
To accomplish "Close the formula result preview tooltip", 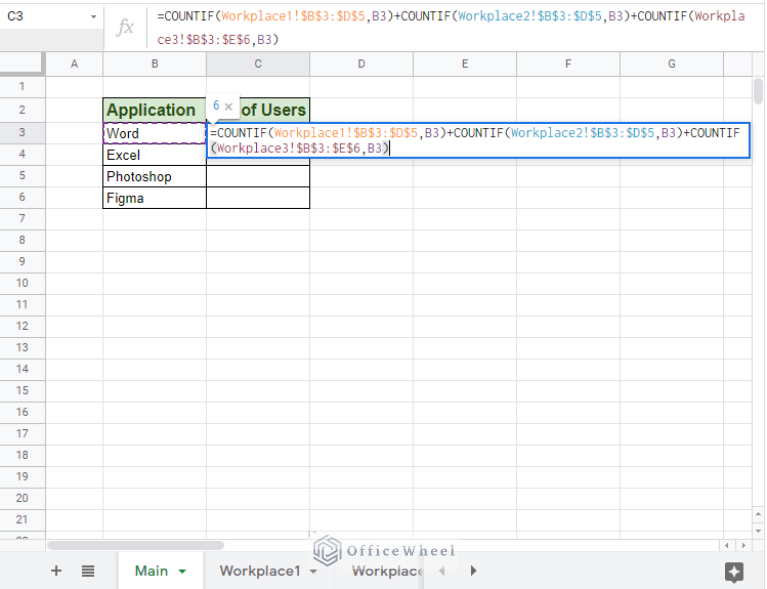I will pos(229,106).
